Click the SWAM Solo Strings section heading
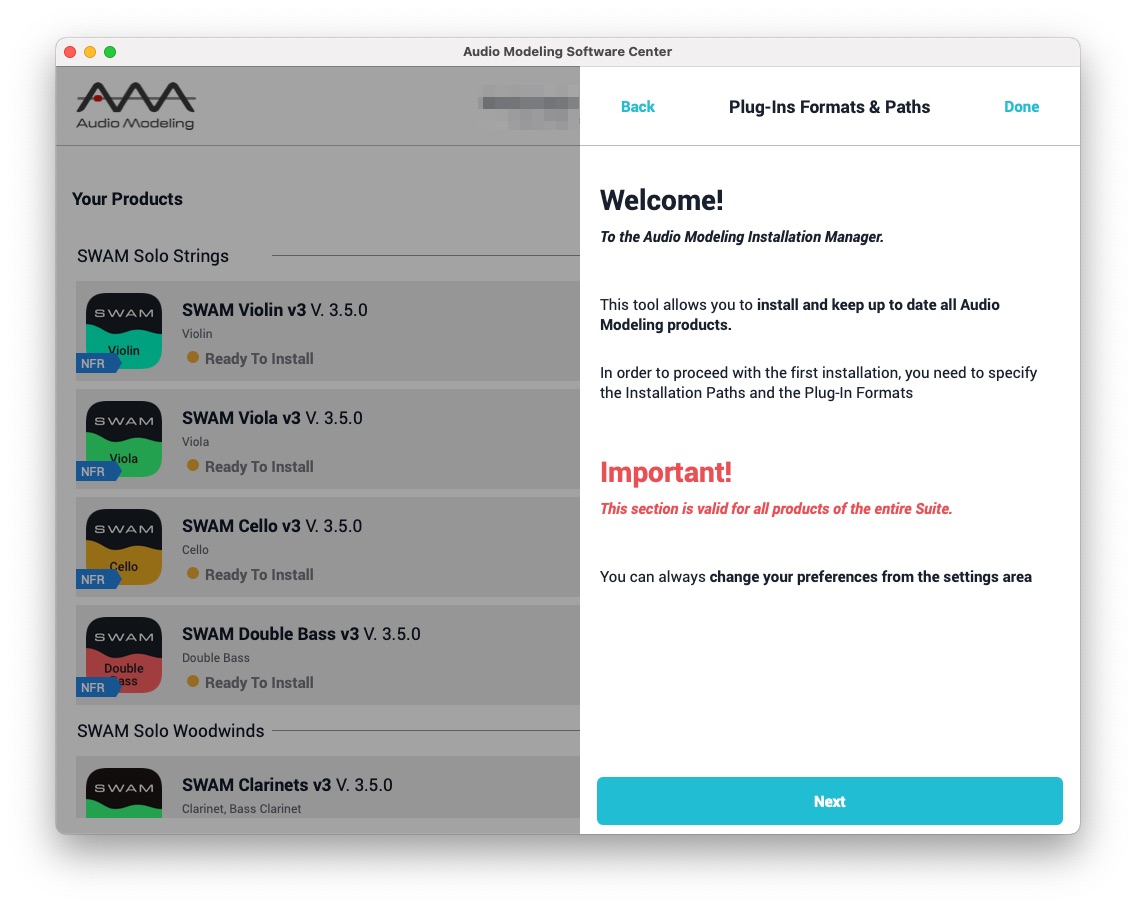 click(153, 256)
